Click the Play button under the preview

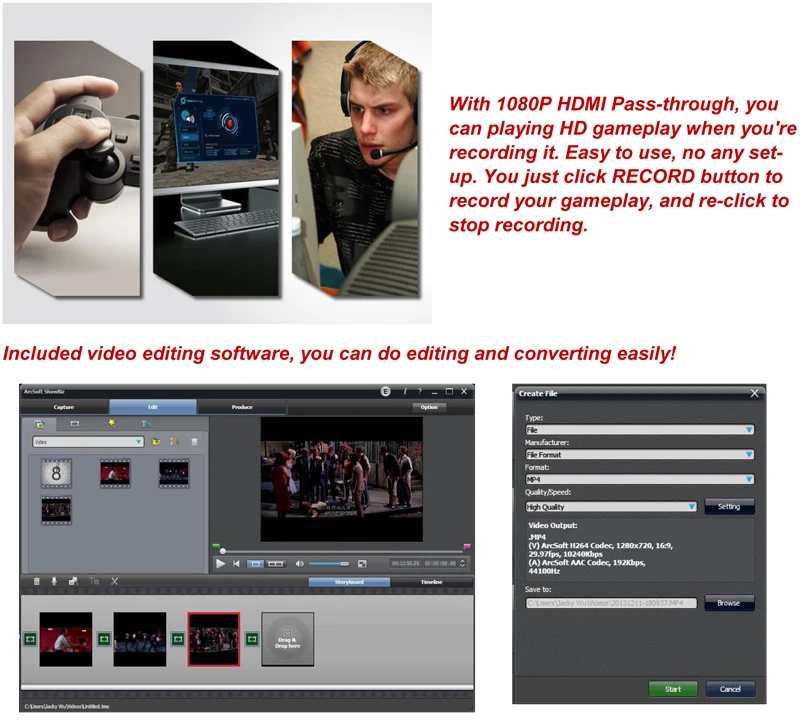click(x=220, y=564)
